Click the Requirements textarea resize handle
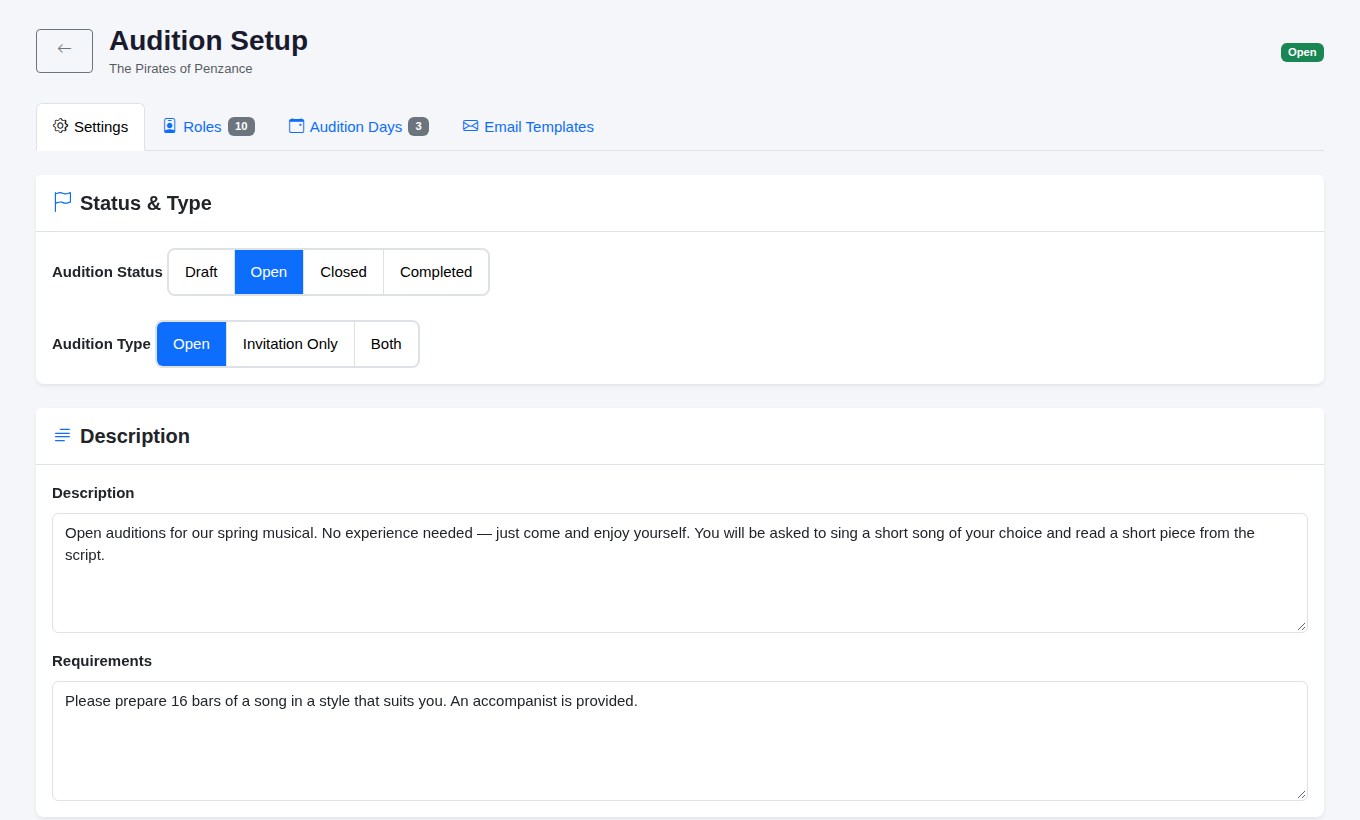Image resolution: width=1360 pixels, height=820 pixels. pos(1301,794)
